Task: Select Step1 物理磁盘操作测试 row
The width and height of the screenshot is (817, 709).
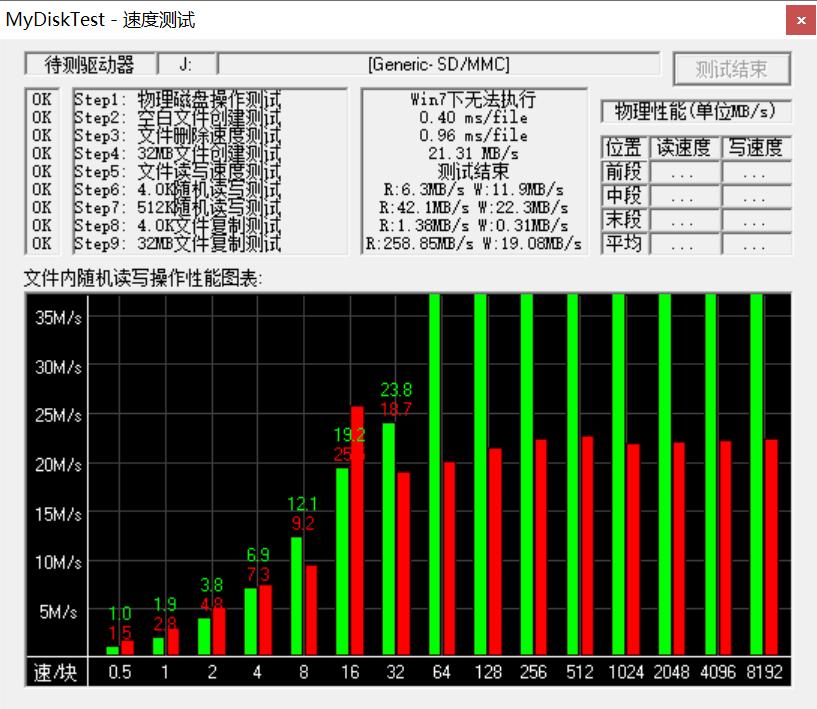Action: (177, 99)
